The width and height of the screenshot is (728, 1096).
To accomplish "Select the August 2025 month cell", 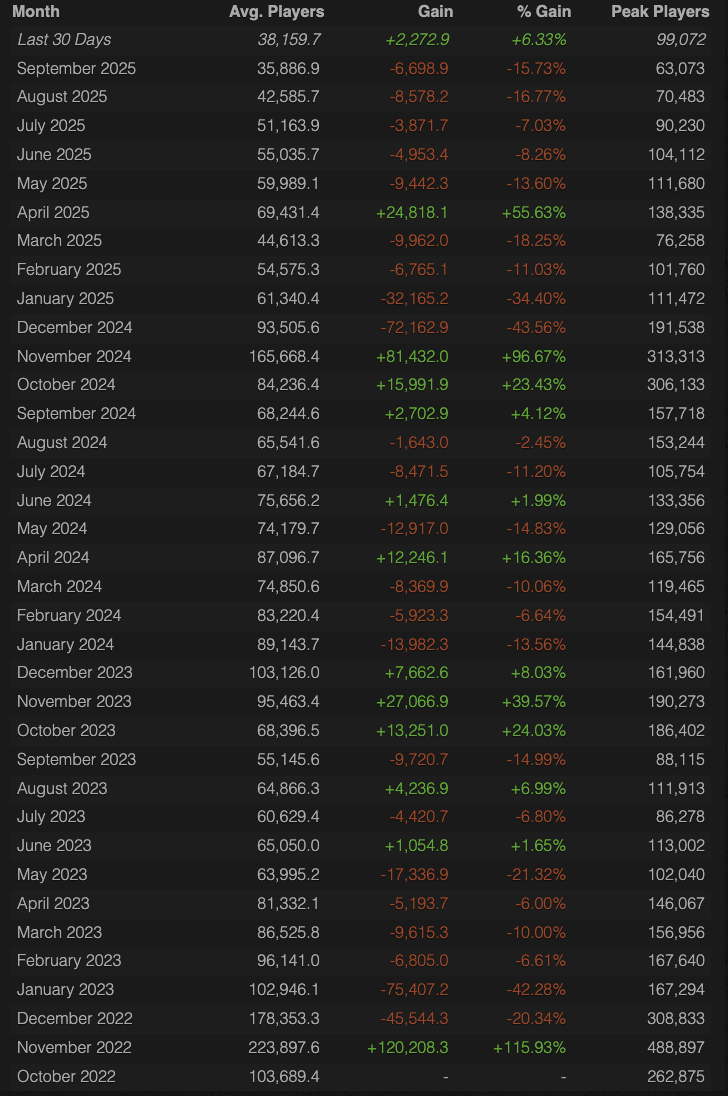I will coord(62,96).
